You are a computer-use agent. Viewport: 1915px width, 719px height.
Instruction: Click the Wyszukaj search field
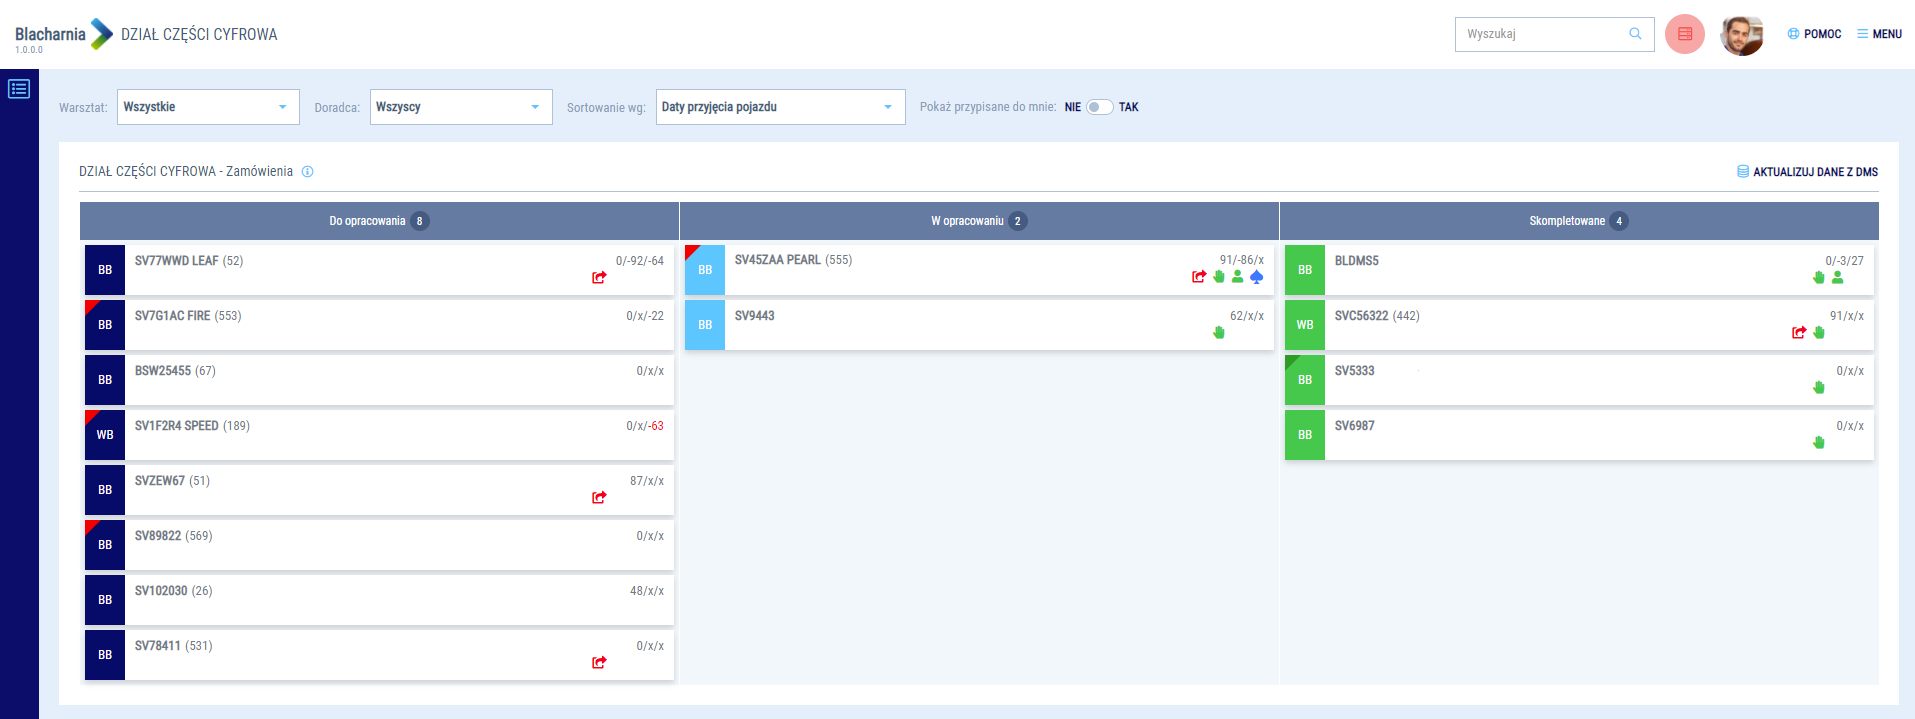click(1540, 34)
